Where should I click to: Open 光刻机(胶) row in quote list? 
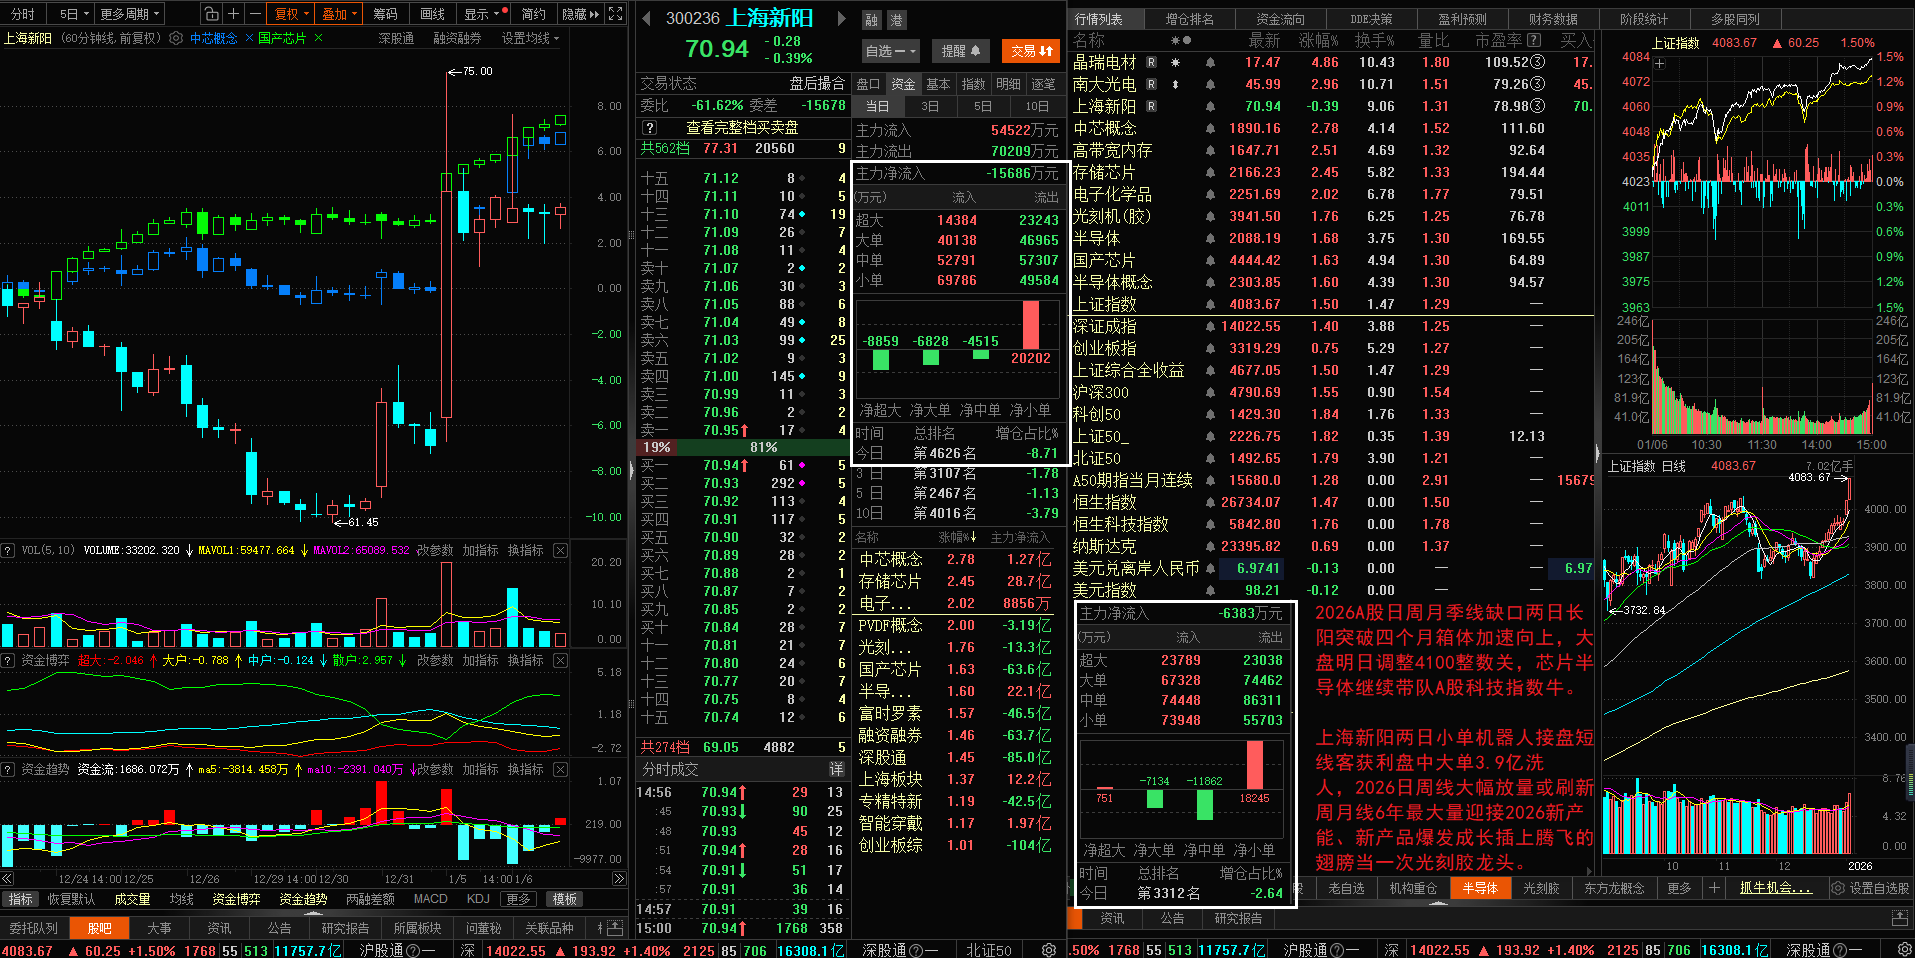(1330, 216)
